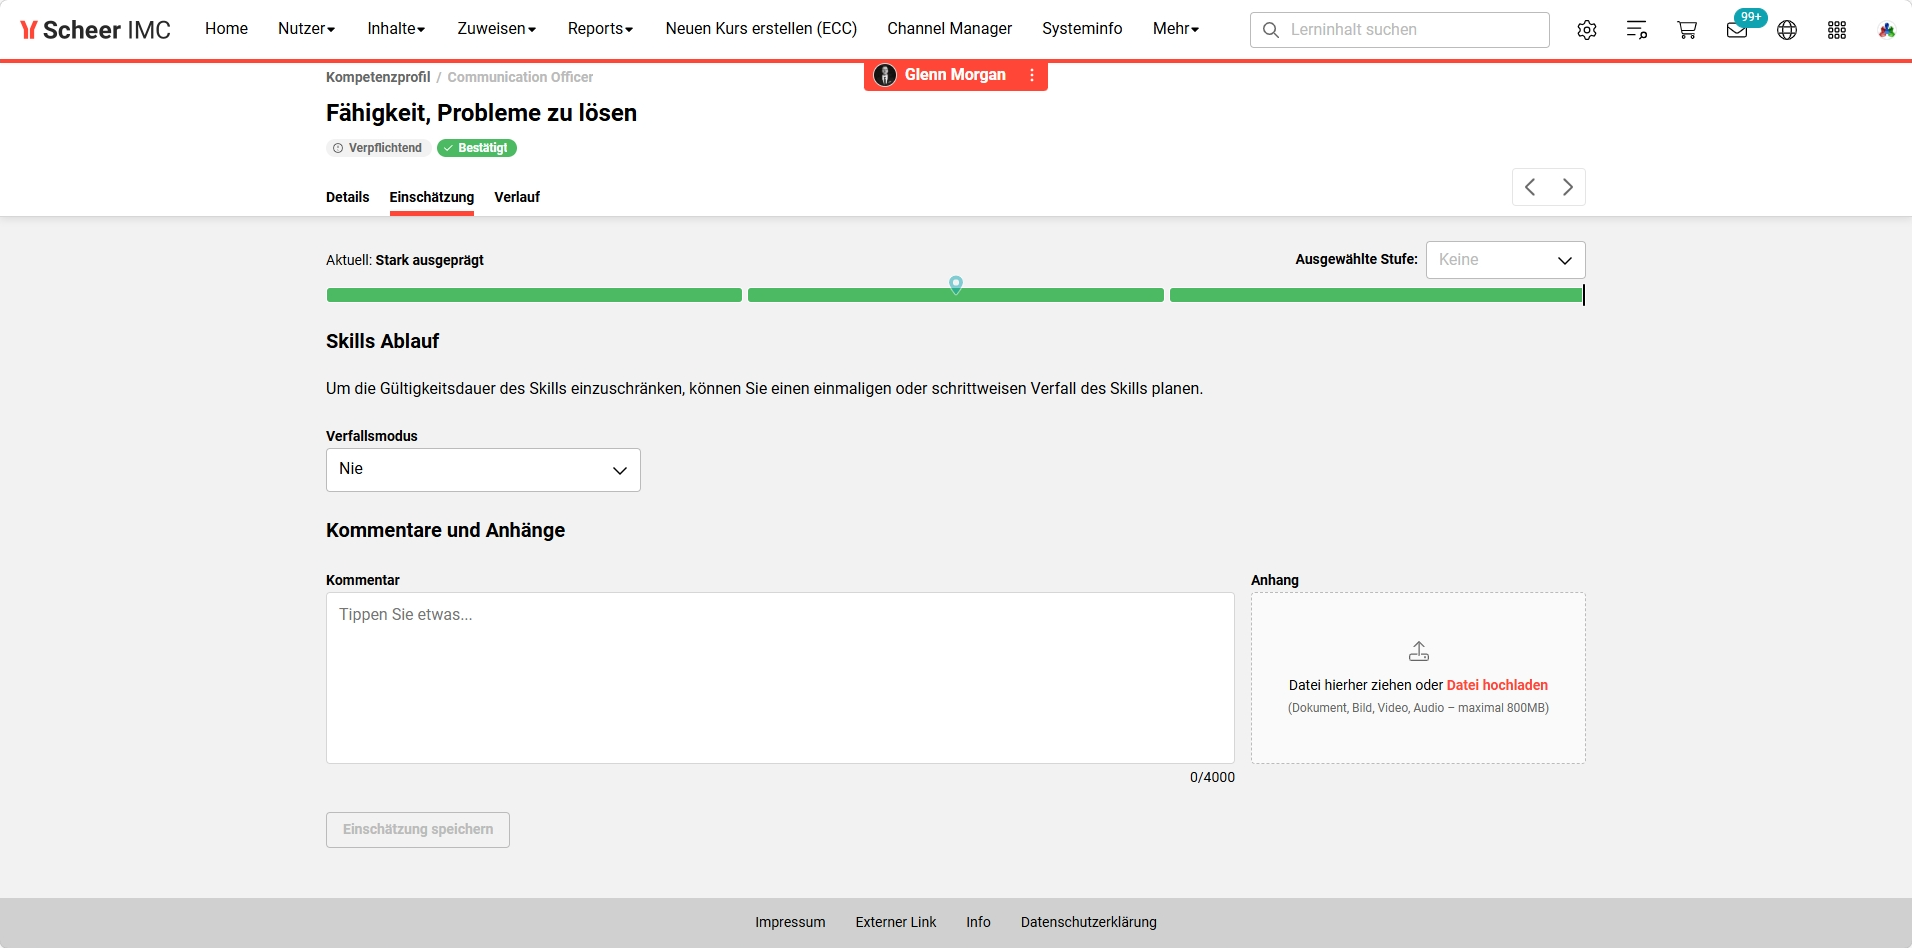Click the attachment drop zone

pos(1418,678)
